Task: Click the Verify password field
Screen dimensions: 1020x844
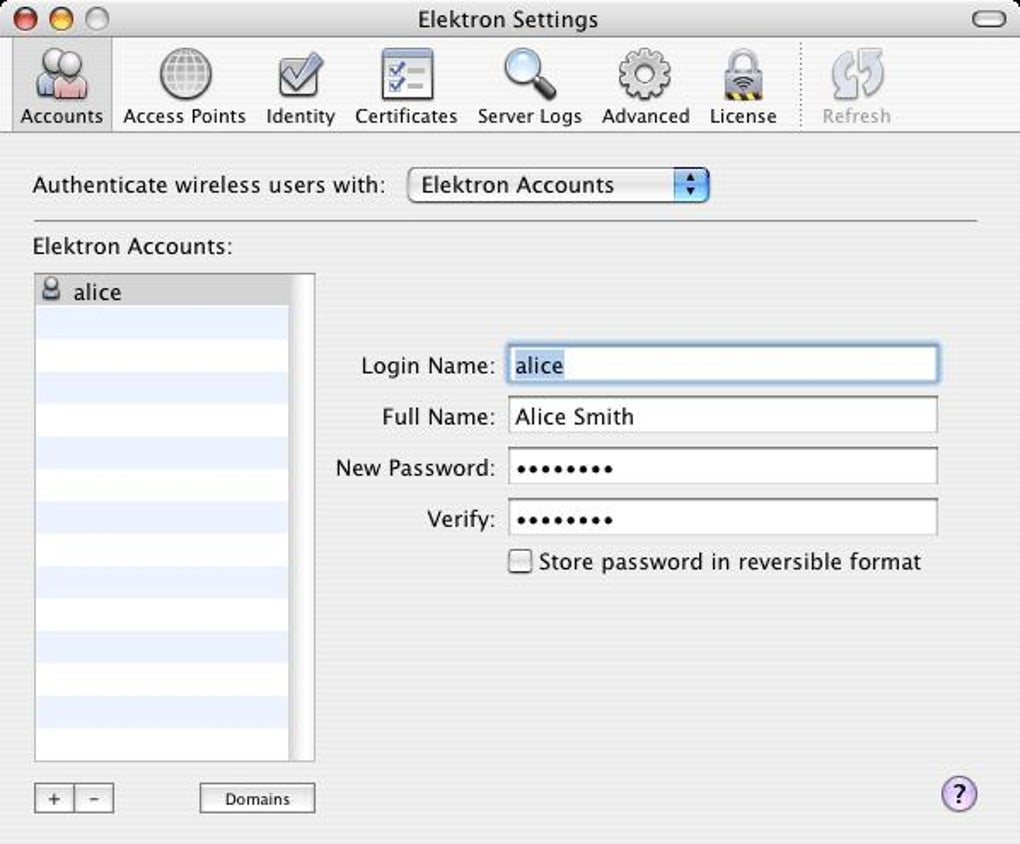Action: (722, 517)
